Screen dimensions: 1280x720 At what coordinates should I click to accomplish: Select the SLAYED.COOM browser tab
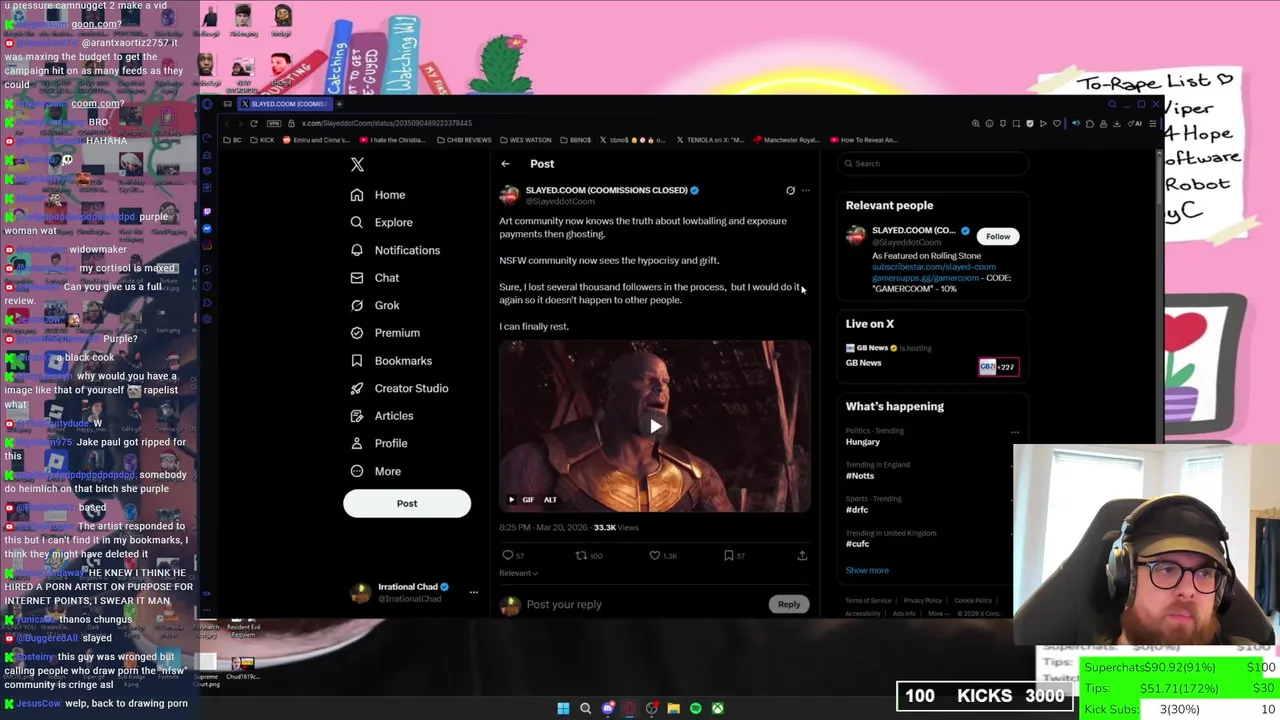[283, 104]
